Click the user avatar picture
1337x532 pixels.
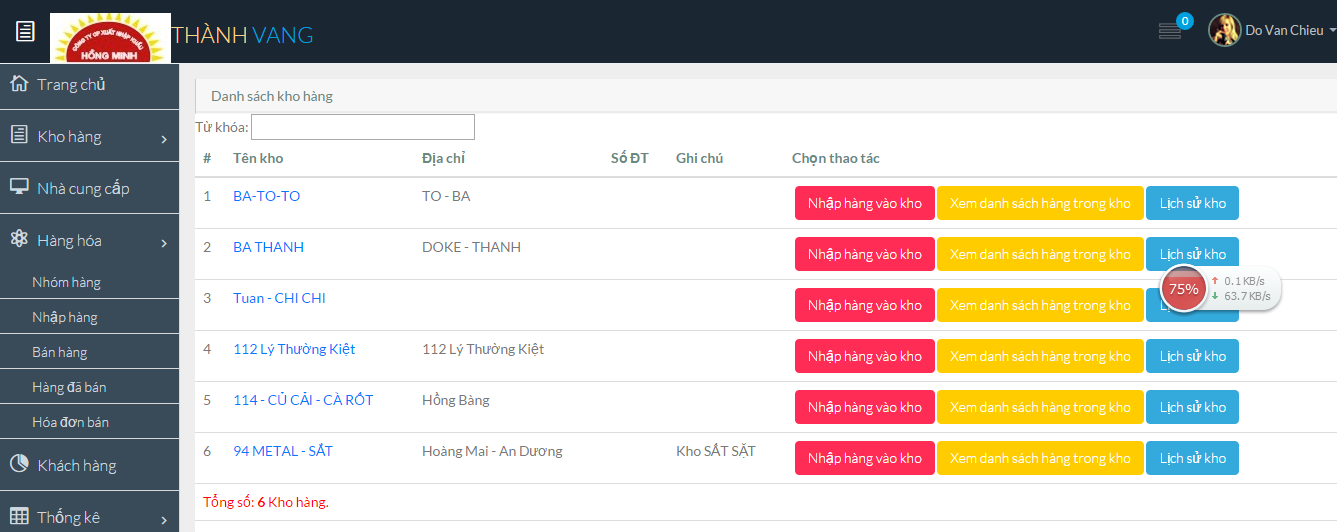click(x=1224, y=30)
